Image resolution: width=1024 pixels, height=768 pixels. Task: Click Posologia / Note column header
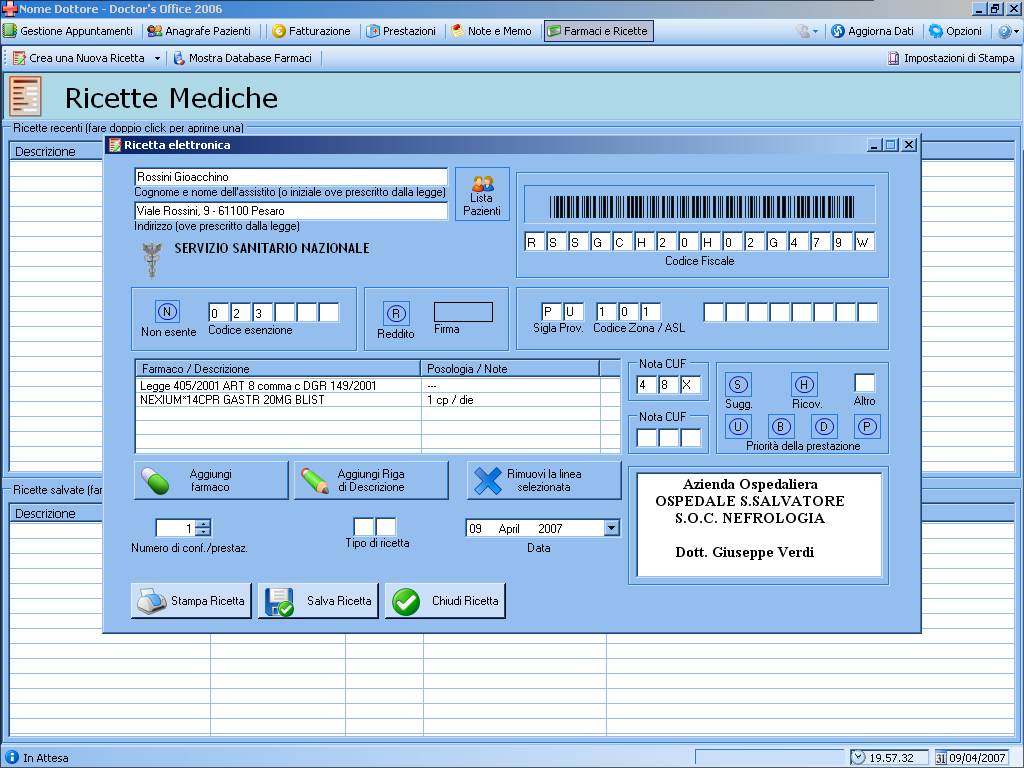(x=510, y=368)
